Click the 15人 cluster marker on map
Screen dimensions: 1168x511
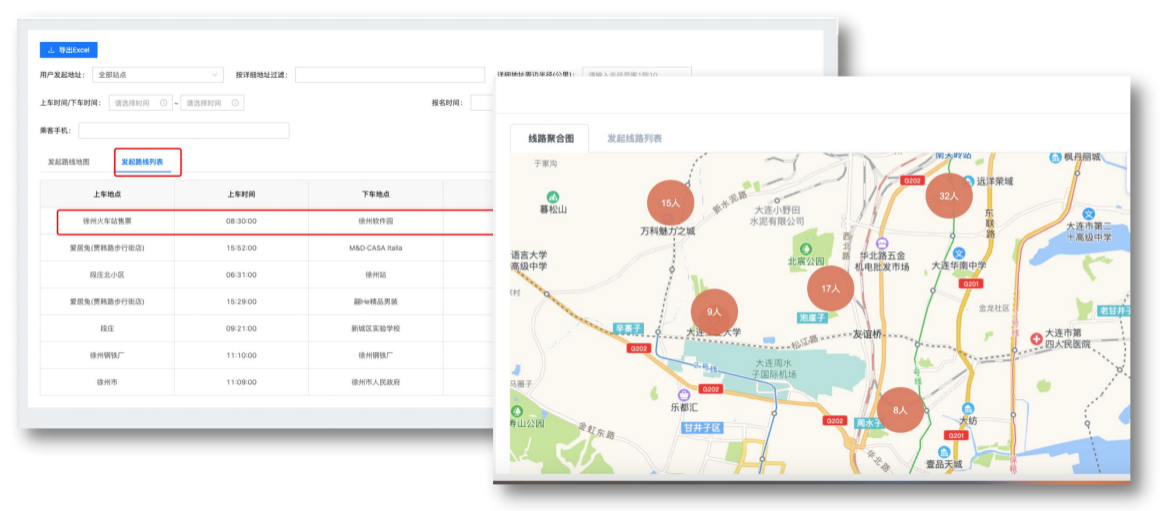[x=670, y=203]
